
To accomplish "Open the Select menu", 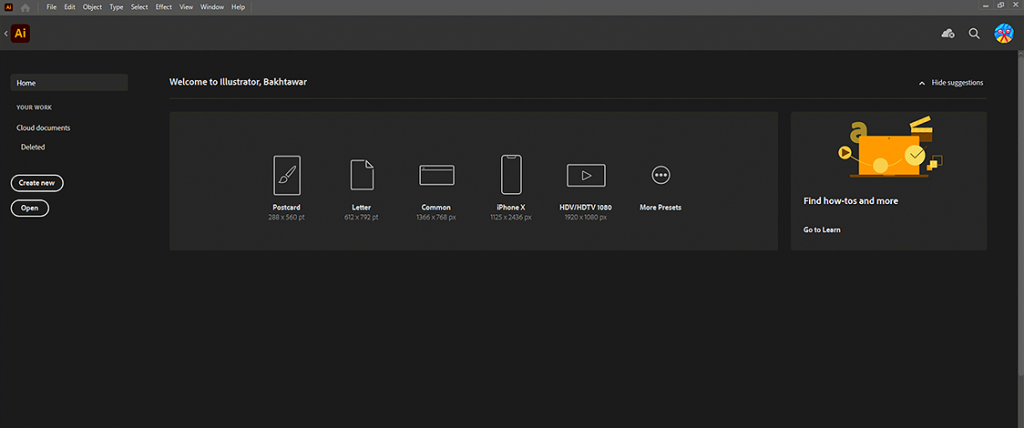I will [139, 7].
